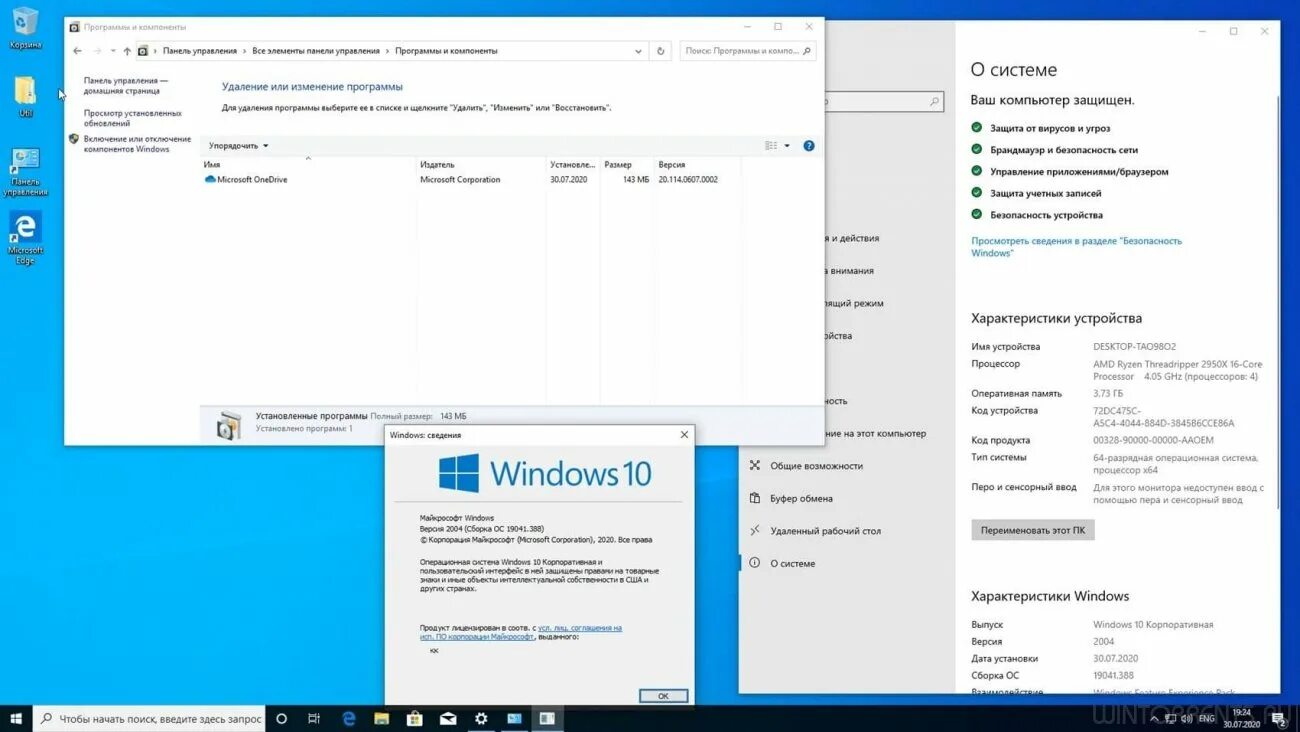
Task: Open recent locations dropdown near navigation arrows
Action: pyautogui.click(x=113, y=51)
